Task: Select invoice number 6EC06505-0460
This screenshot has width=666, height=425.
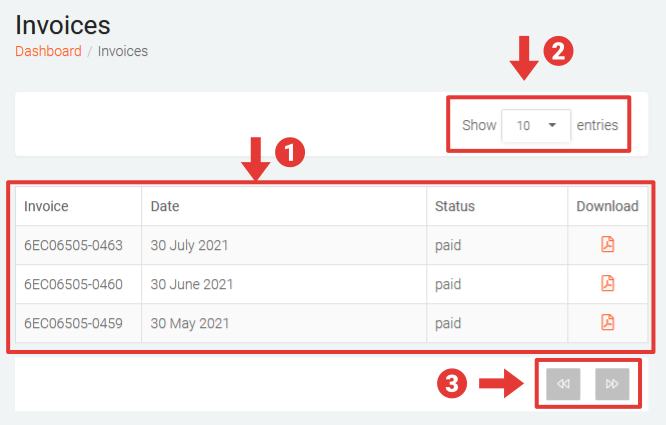Action: coord(73,284)
